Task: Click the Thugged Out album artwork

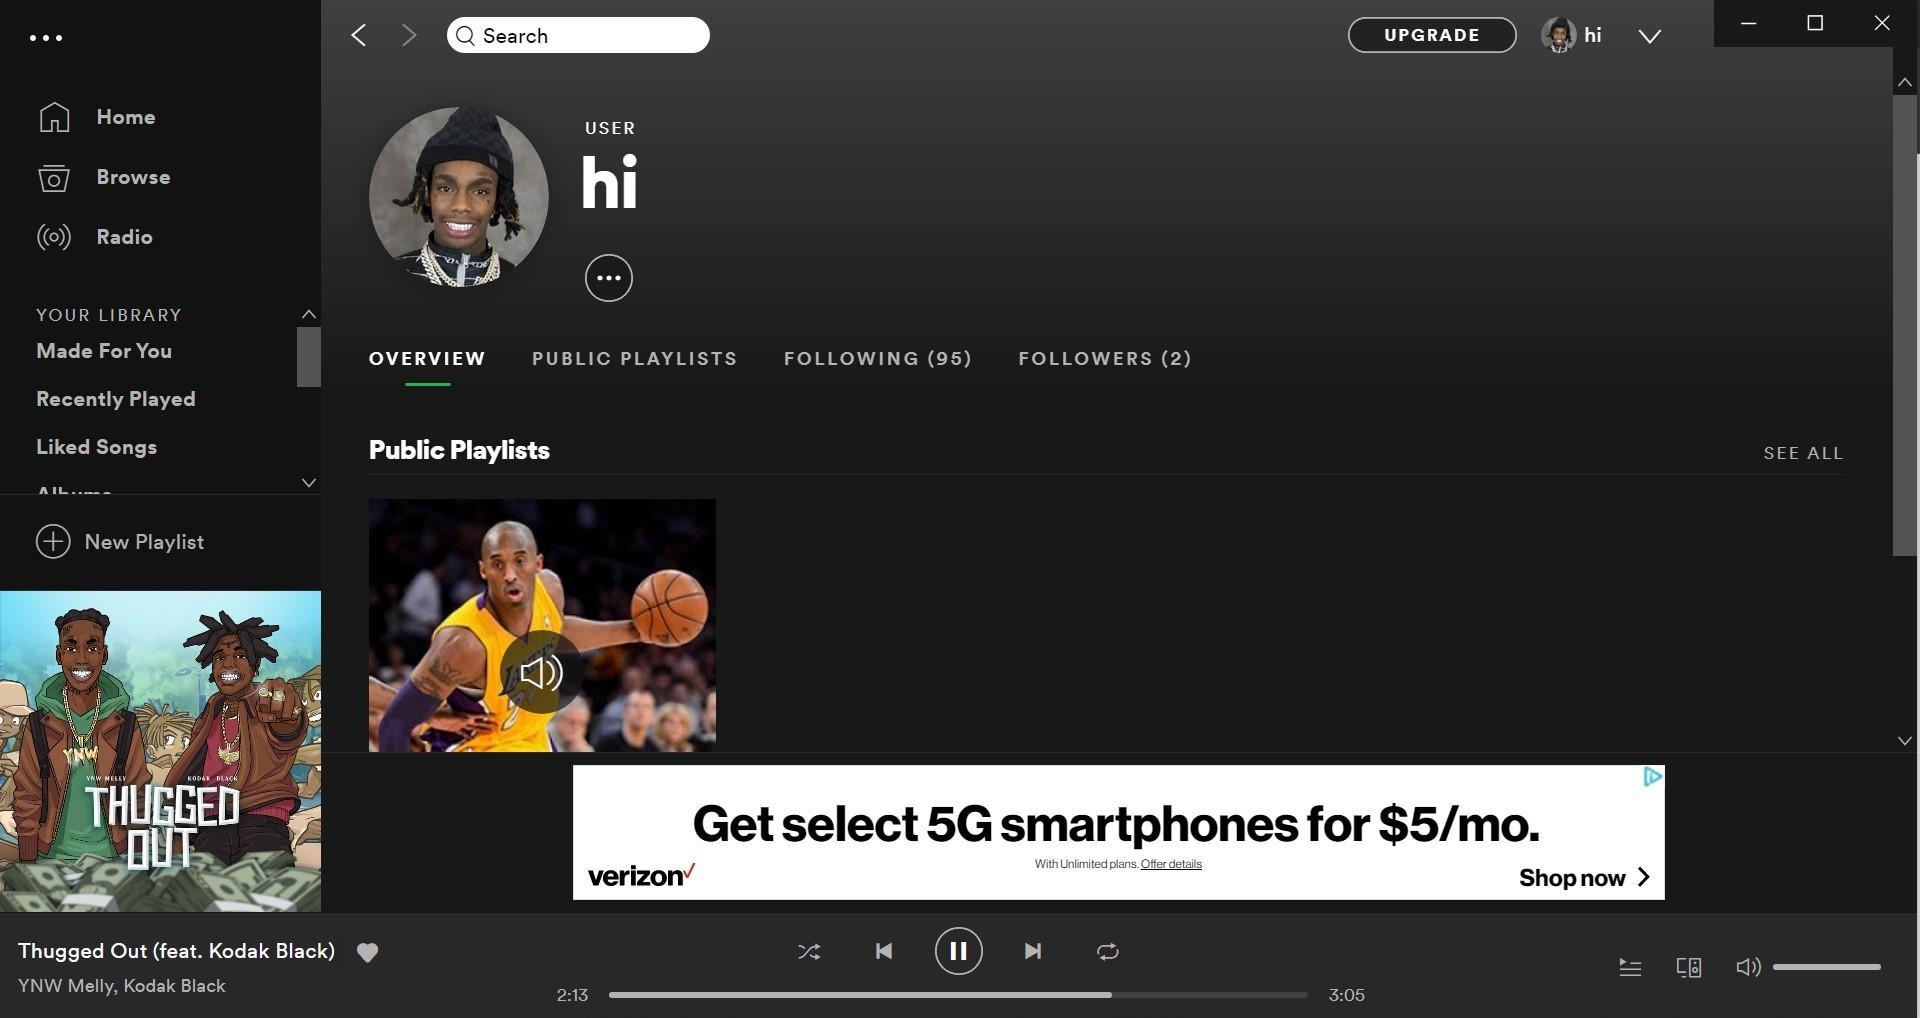Action: 160,751
